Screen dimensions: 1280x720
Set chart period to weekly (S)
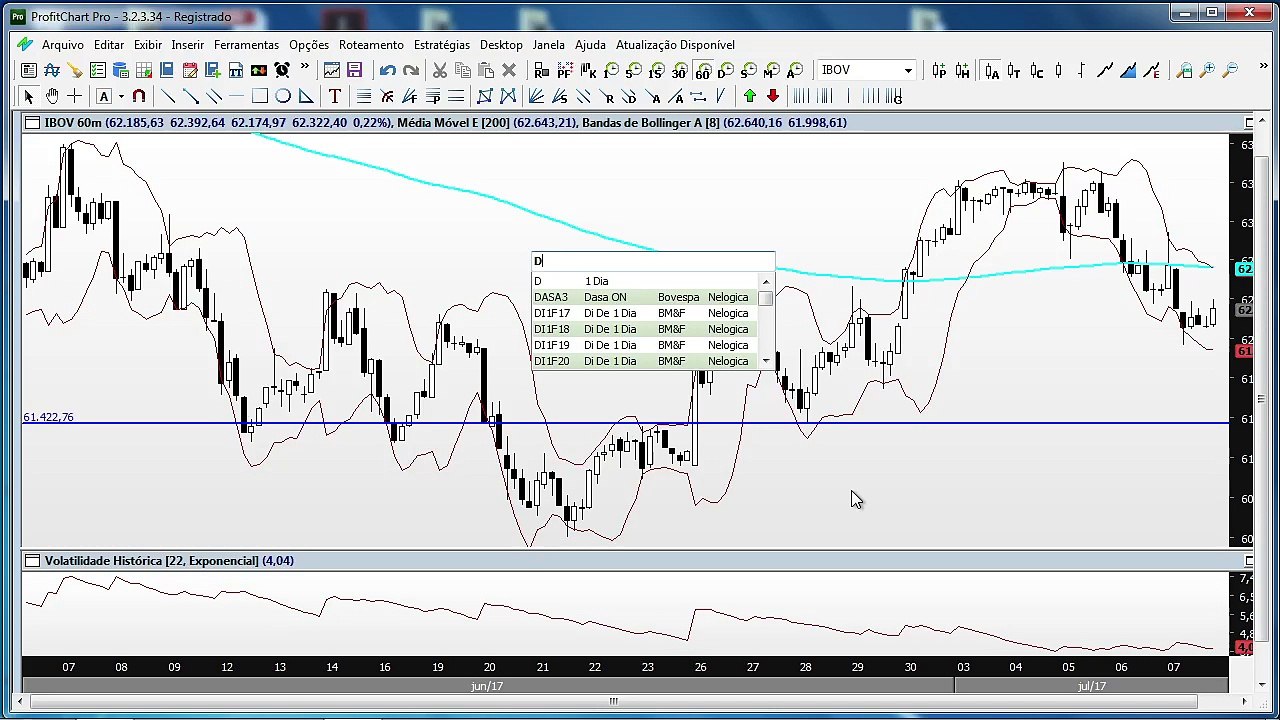(x=748, y=70)
